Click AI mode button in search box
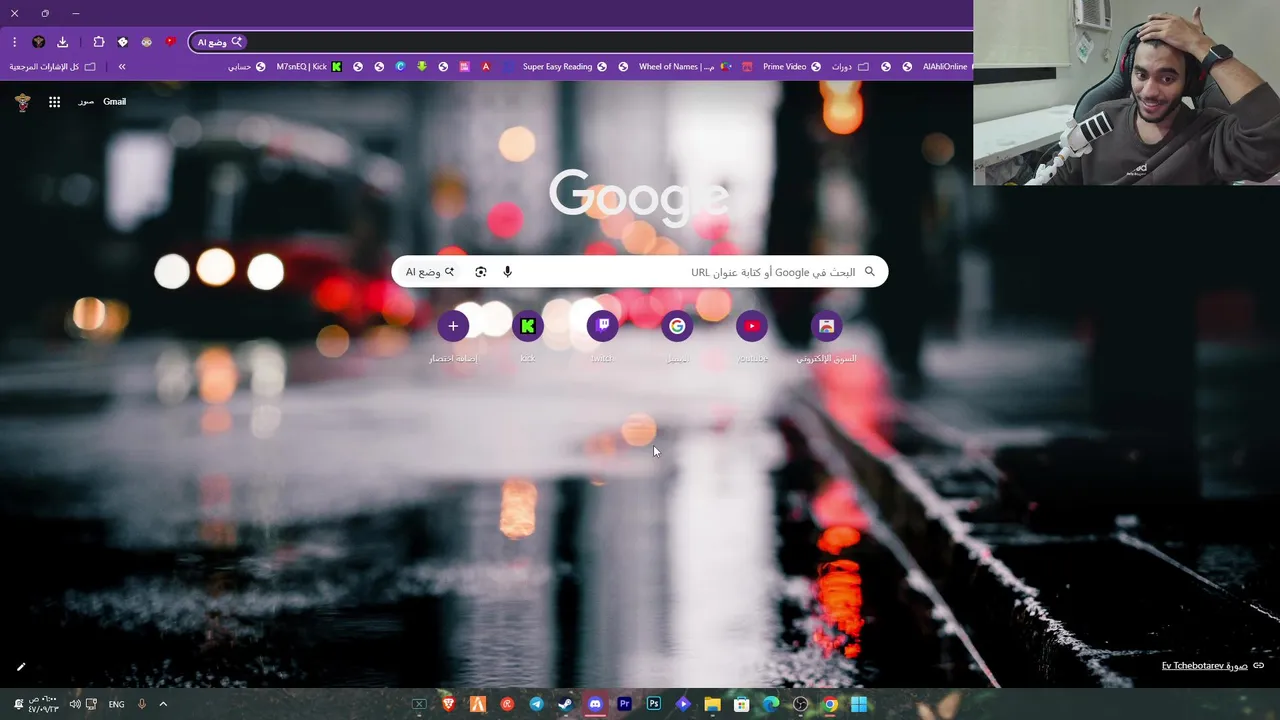This screenshot has height=720, width=1280. point(430,272)
